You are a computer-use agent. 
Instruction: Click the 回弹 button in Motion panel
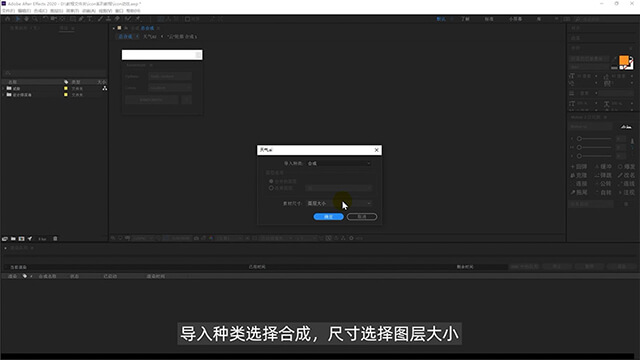(x=579, y=167)
